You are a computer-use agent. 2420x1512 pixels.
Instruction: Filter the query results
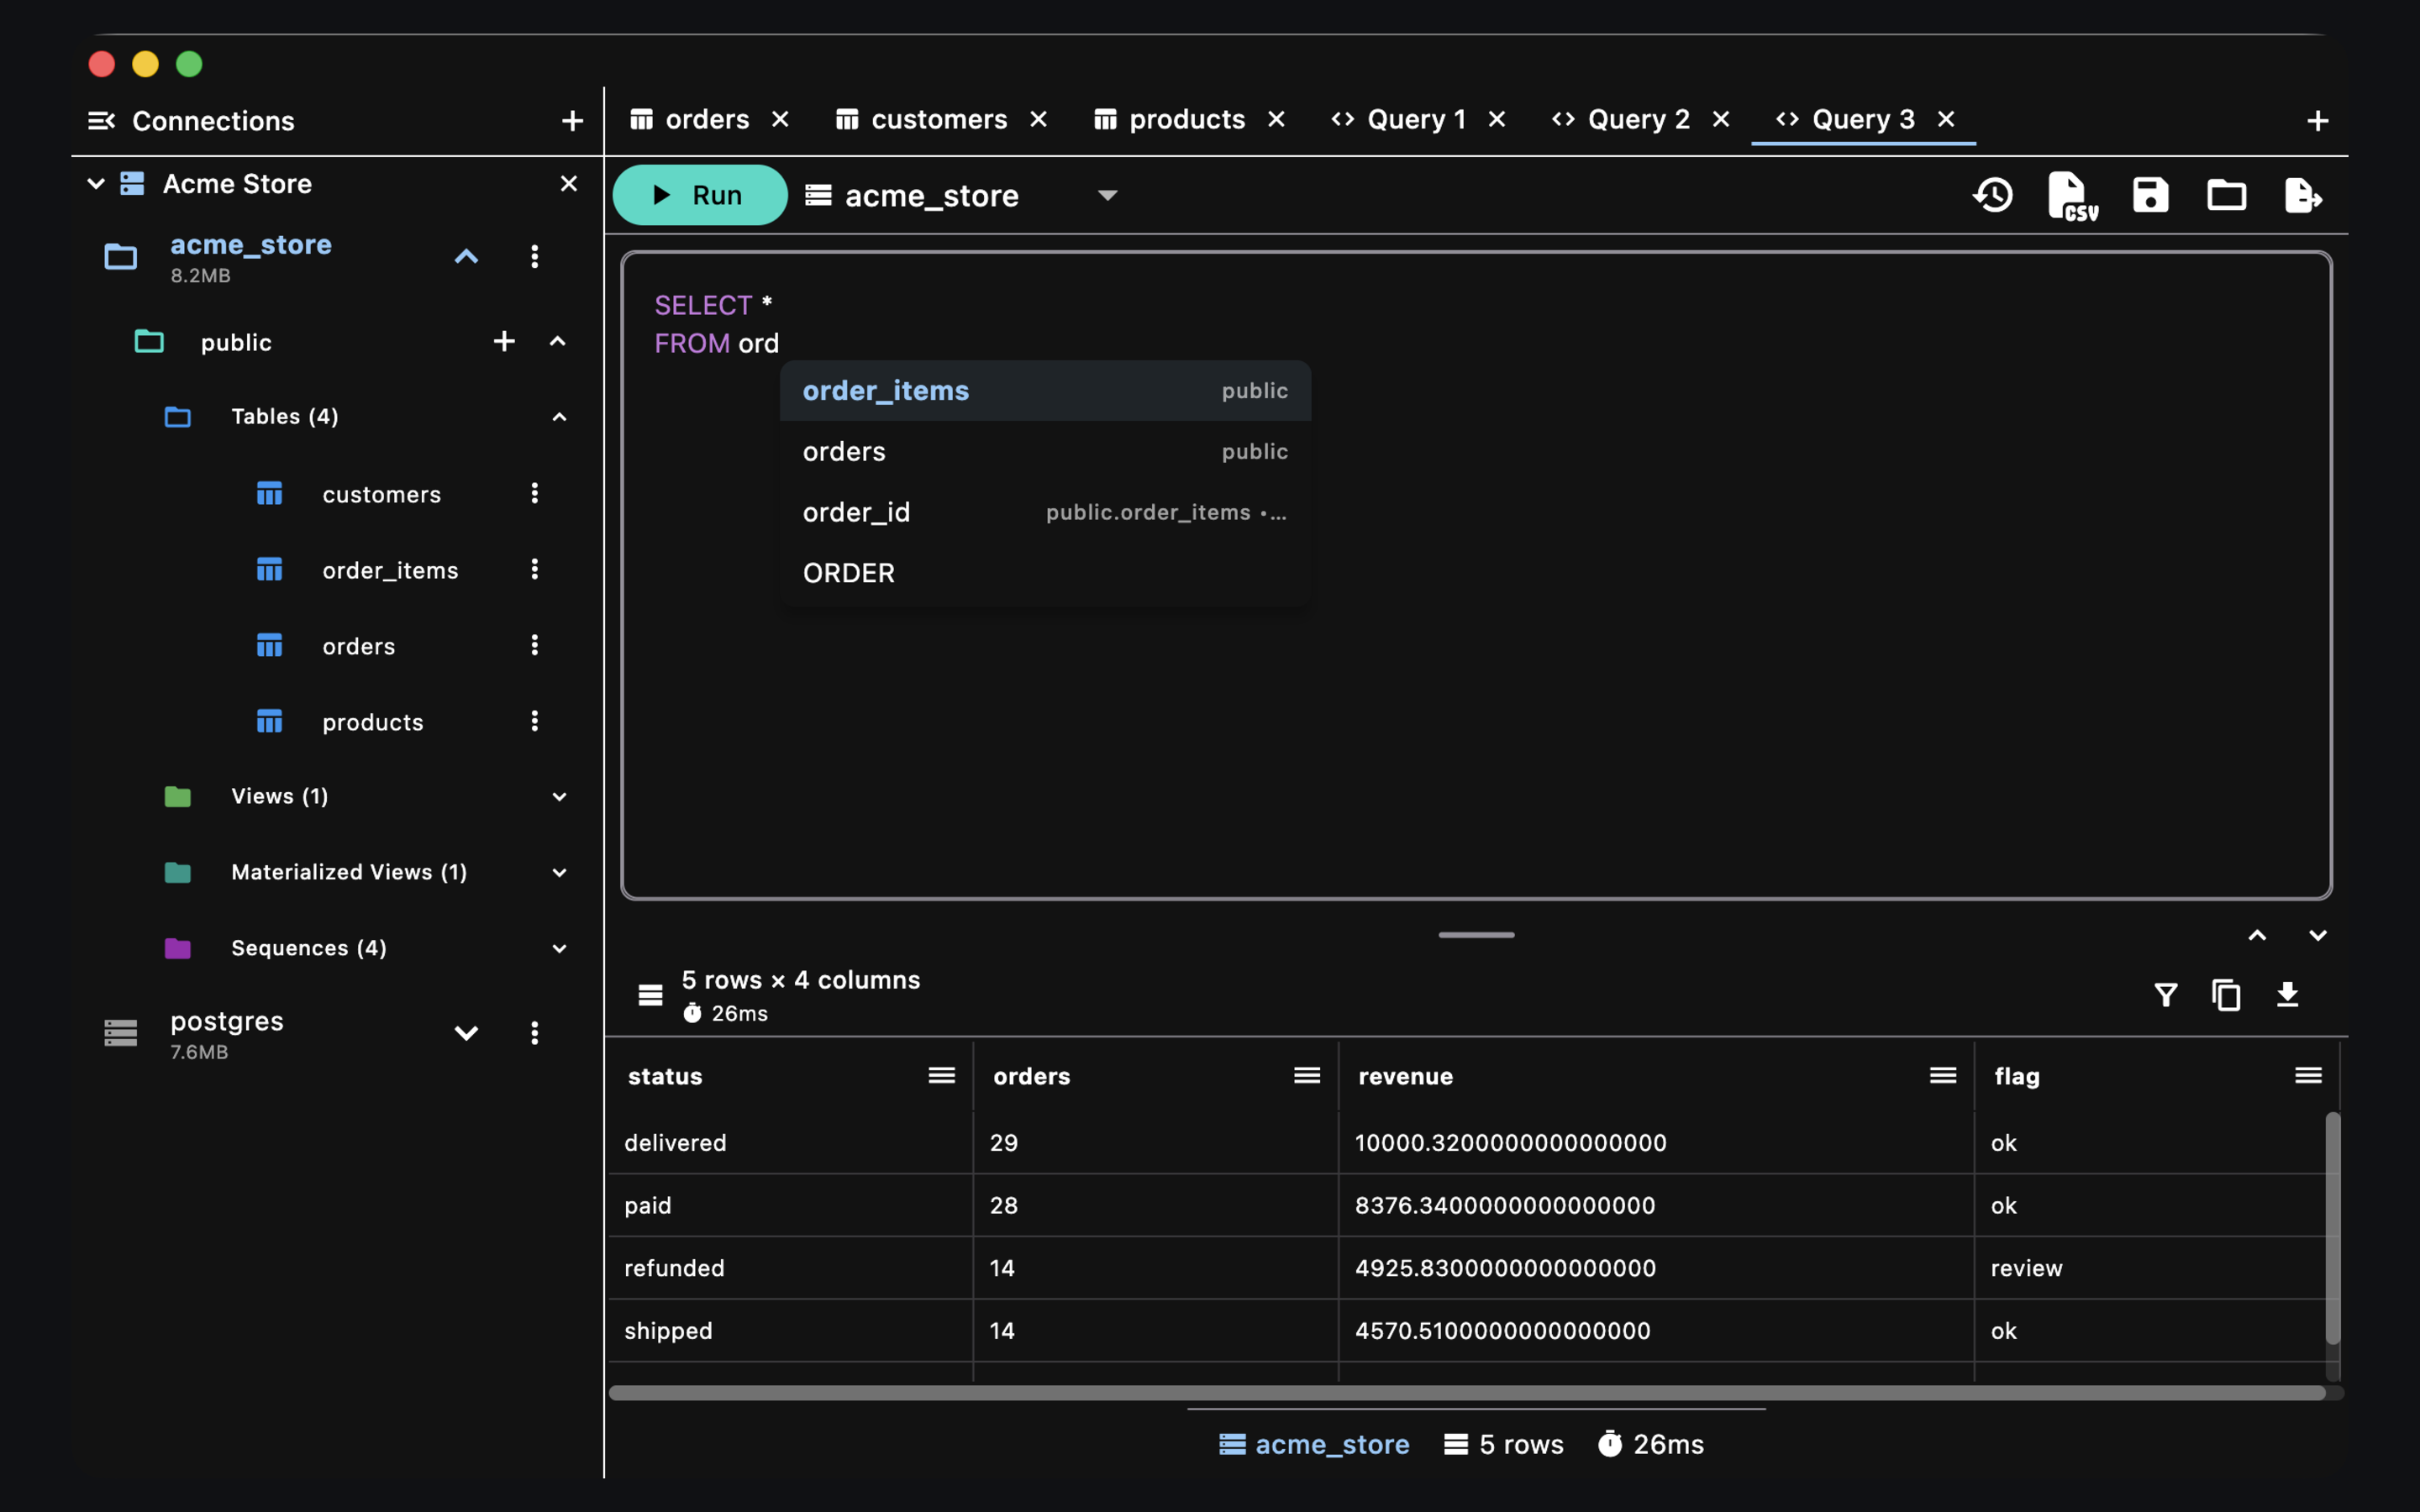click(2166, 995)
